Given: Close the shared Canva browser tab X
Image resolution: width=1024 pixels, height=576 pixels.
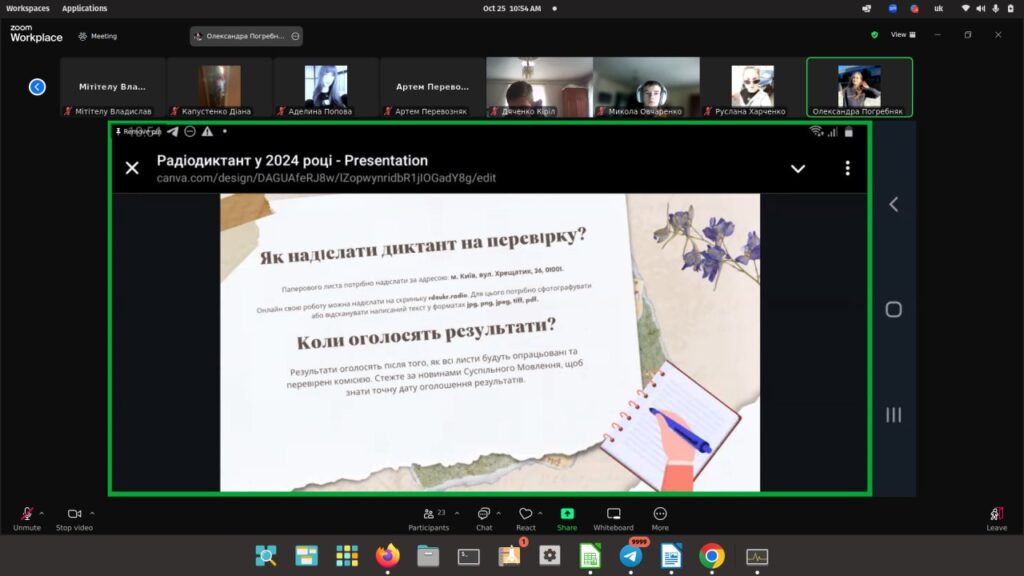Looking at the screenshot, I should click(x=132, y=168).
